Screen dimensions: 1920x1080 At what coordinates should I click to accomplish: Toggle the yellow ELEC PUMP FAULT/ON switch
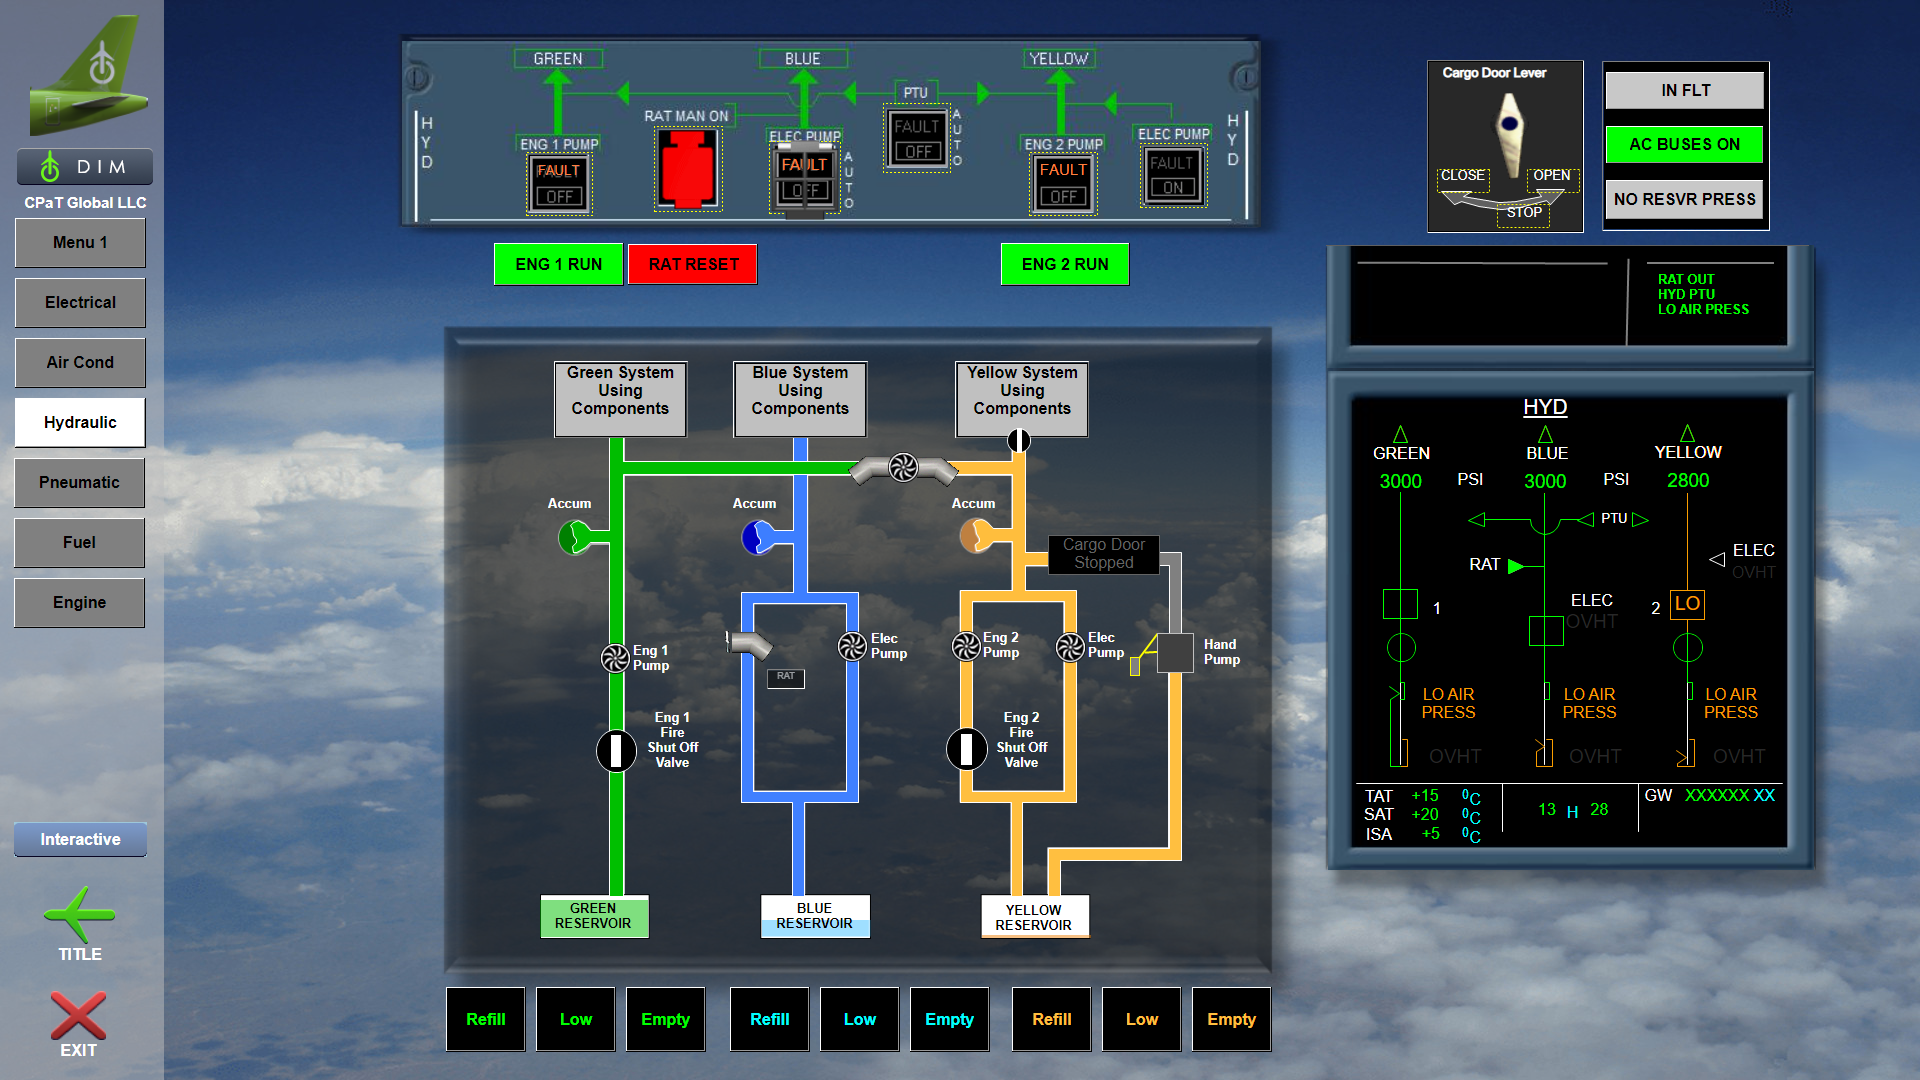(1172, 176)
